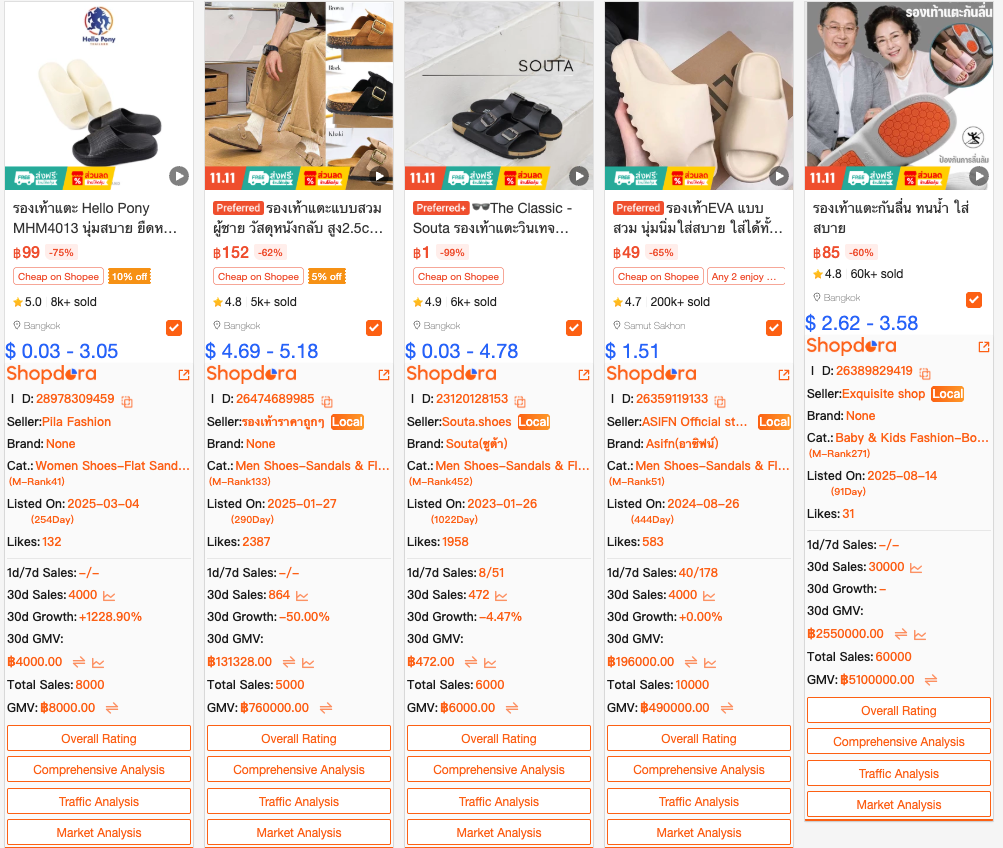This screenshot has height=848, width=1003.
Task: Open seller Souta.shoes link
Action: click(x=477, y=422)
